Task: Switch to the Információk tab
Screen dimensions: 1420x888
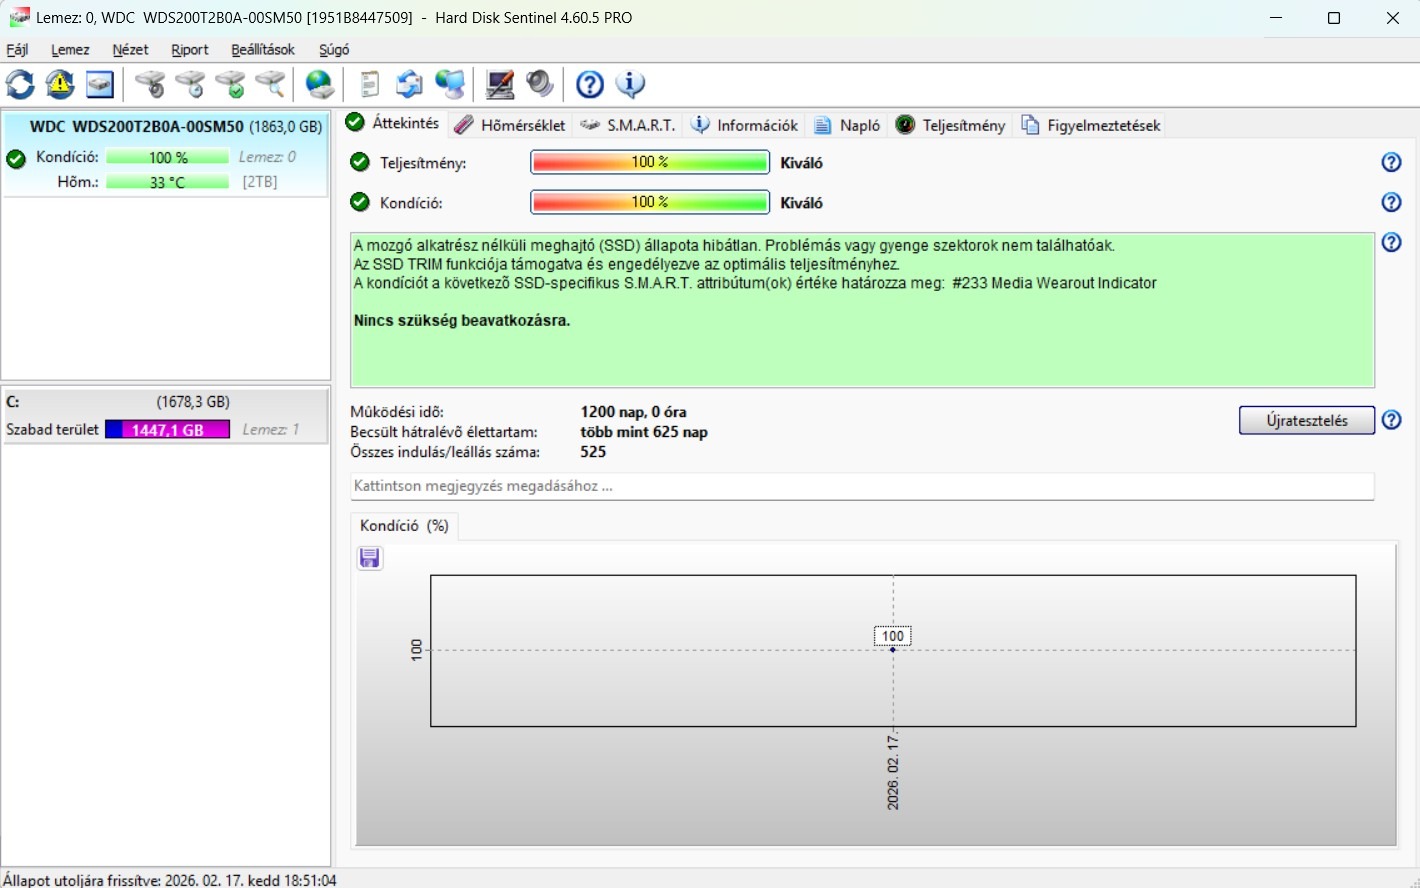Action: tap(745, 125)
